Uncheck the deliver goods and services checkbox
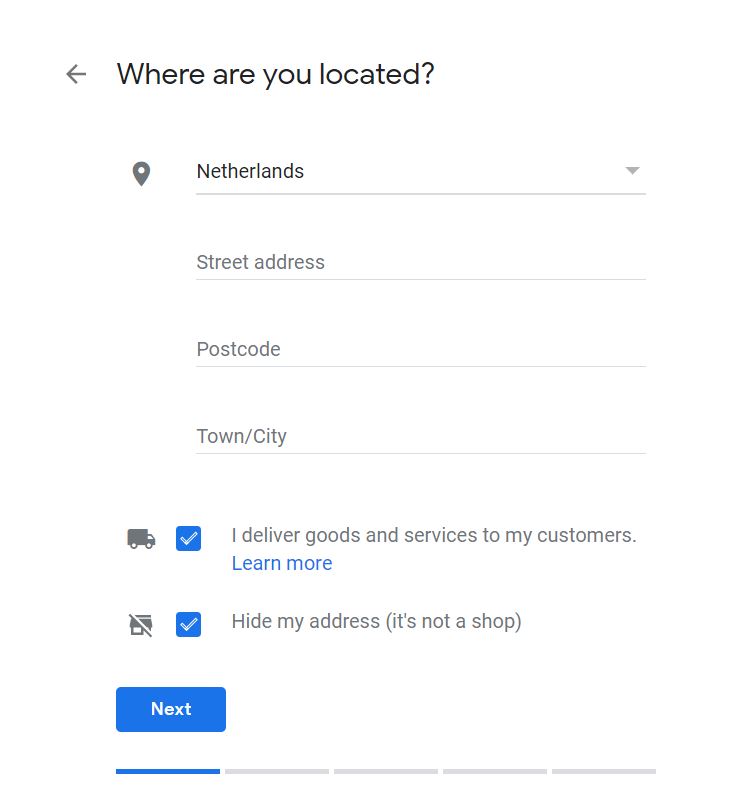 coord(188,539)
